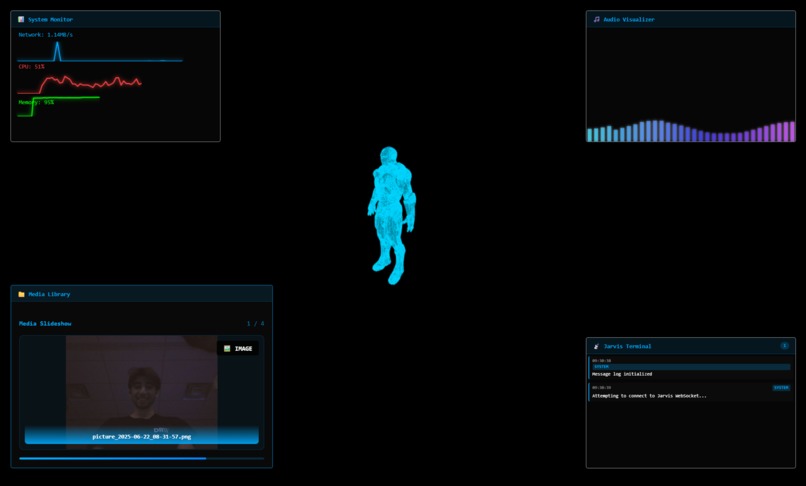Click the Memory percentage label
Viewport: 806px width, 486px height.
36,102
